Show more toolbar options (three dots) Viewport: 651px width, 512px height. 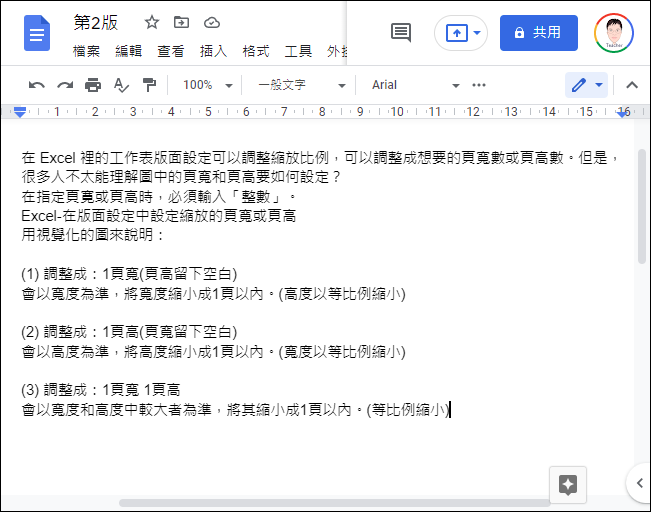click(479, 85)
